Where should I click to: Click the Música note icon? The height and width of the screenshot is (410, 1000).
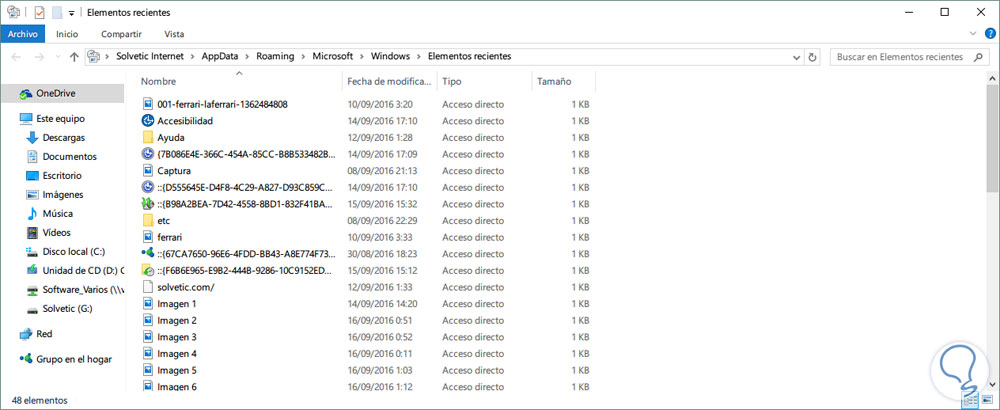coord(32,214)
